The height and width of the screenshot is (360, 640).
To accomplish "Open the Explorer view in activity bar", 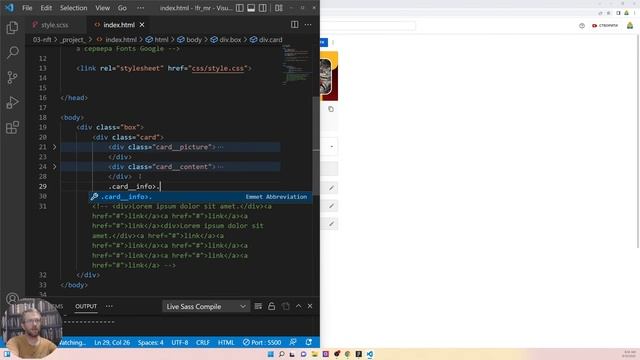I will pyautogui.click(x=12, y=27).
